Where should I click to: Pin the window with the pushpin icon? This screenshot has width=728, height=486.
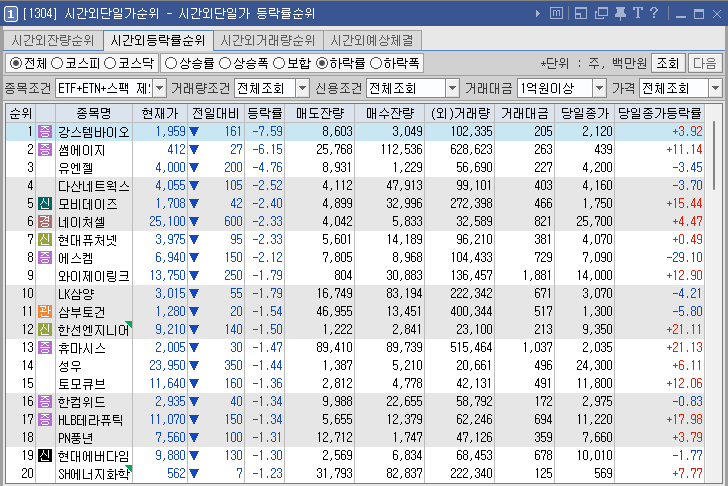[x=620, y=13]
